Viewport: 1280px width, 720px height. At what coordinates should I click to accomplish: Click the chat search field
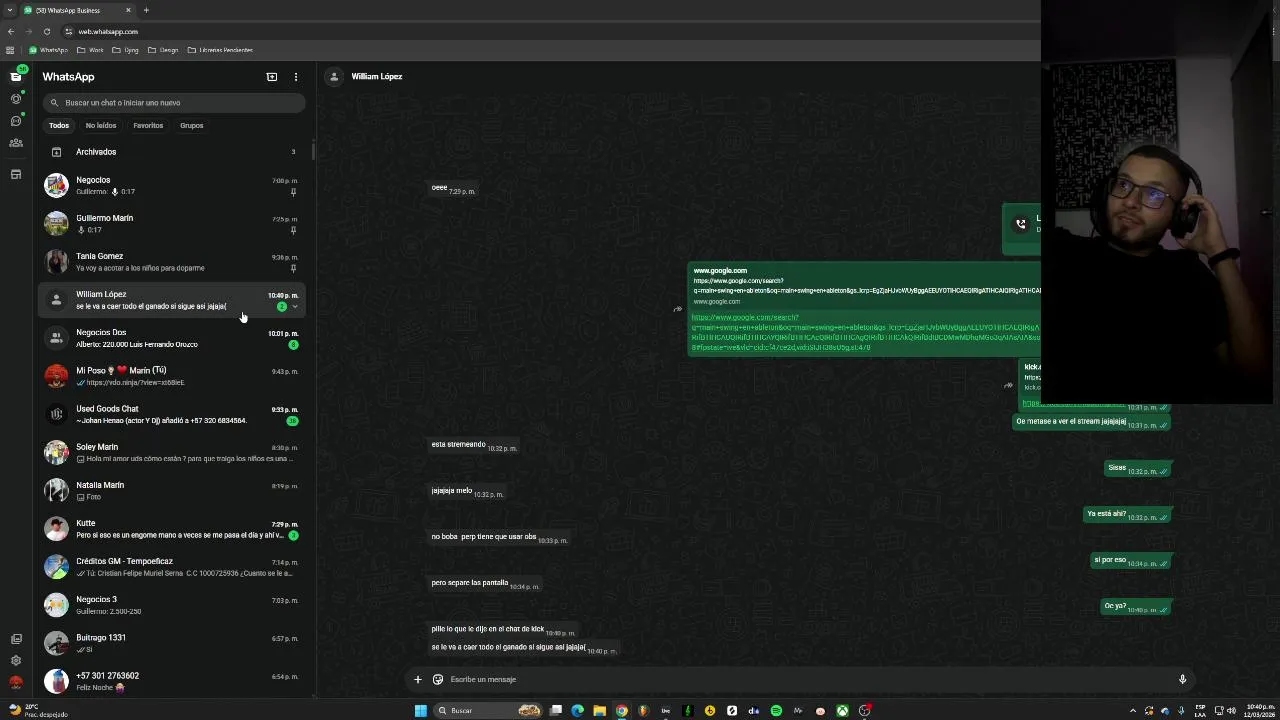point(174,102)
